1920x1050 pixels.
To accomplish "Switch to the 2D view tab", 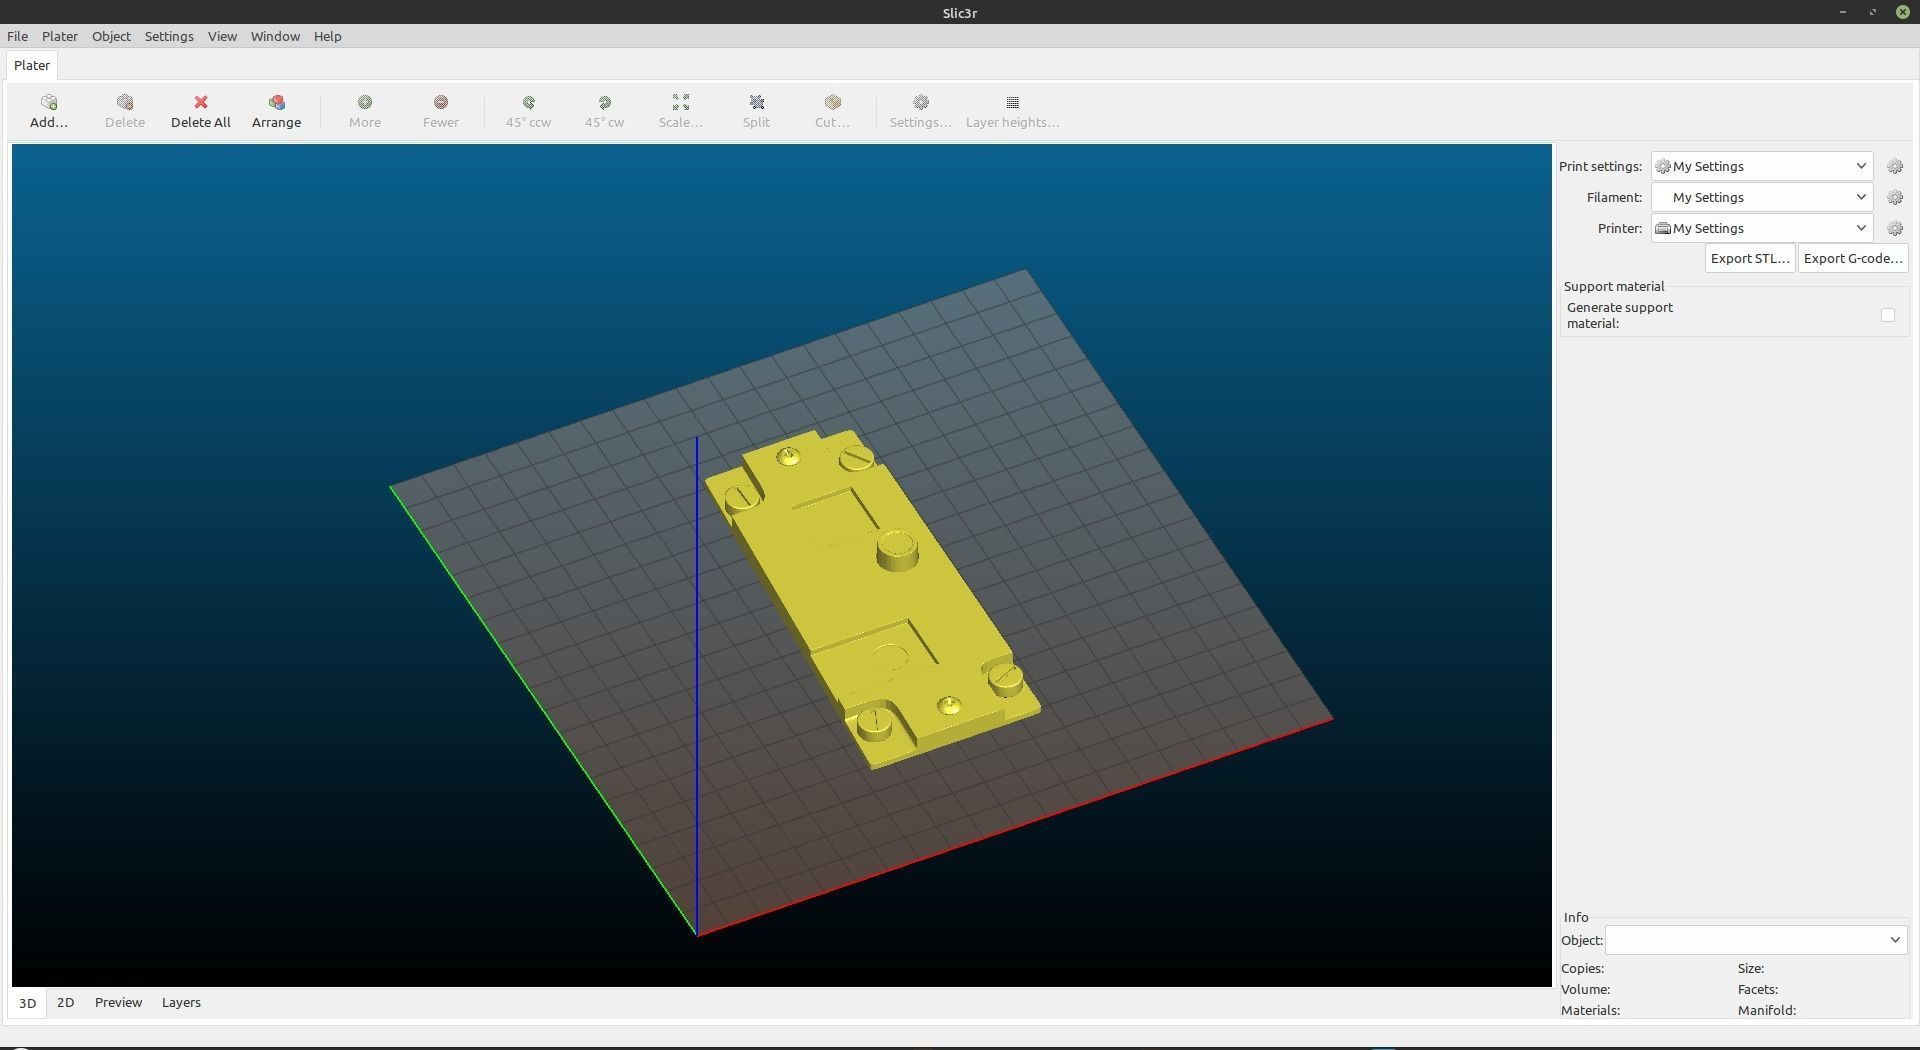I will [65, 1003].
